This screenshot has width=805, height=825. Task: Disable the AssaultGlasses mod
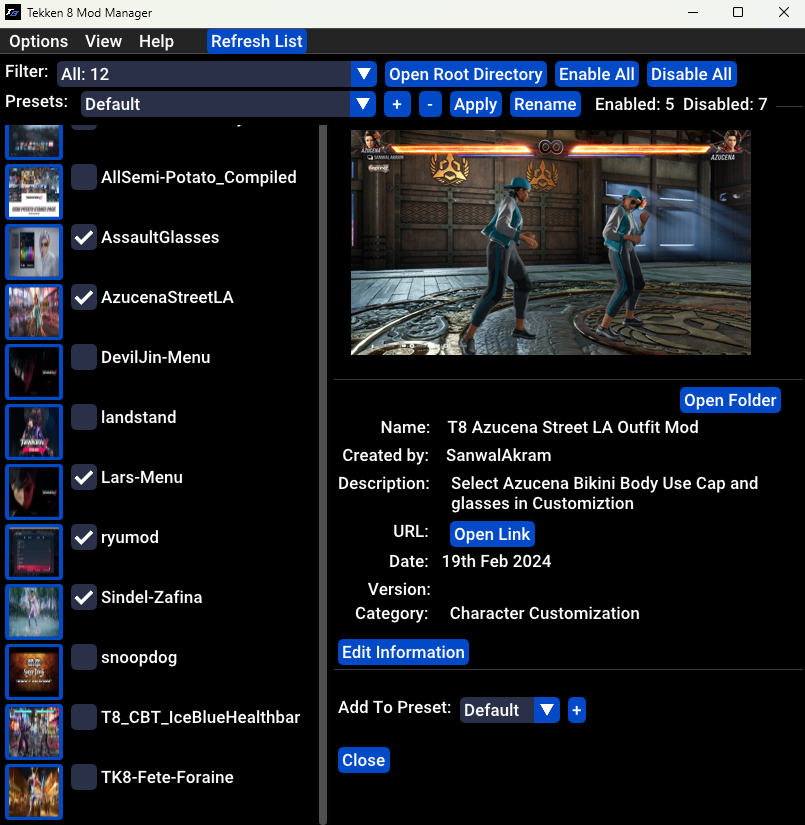(83, 237)
